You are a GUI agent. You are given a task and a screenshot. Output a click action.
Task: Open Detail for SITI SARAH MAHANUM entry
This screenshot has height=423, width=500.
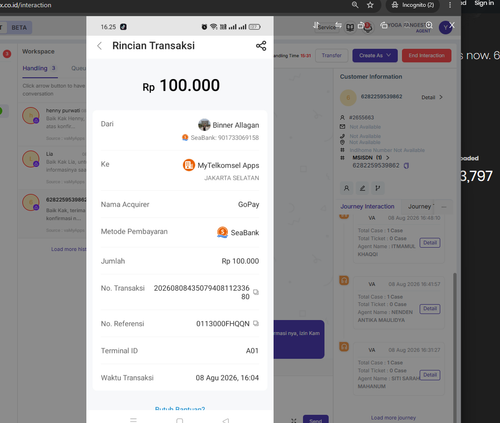pos(430,375)
